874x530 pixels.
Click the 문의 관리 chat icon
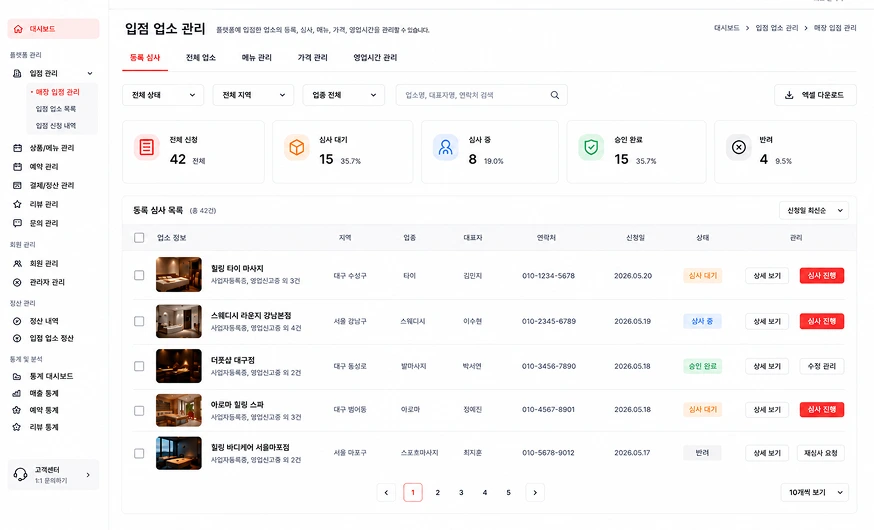pos(17,223)
